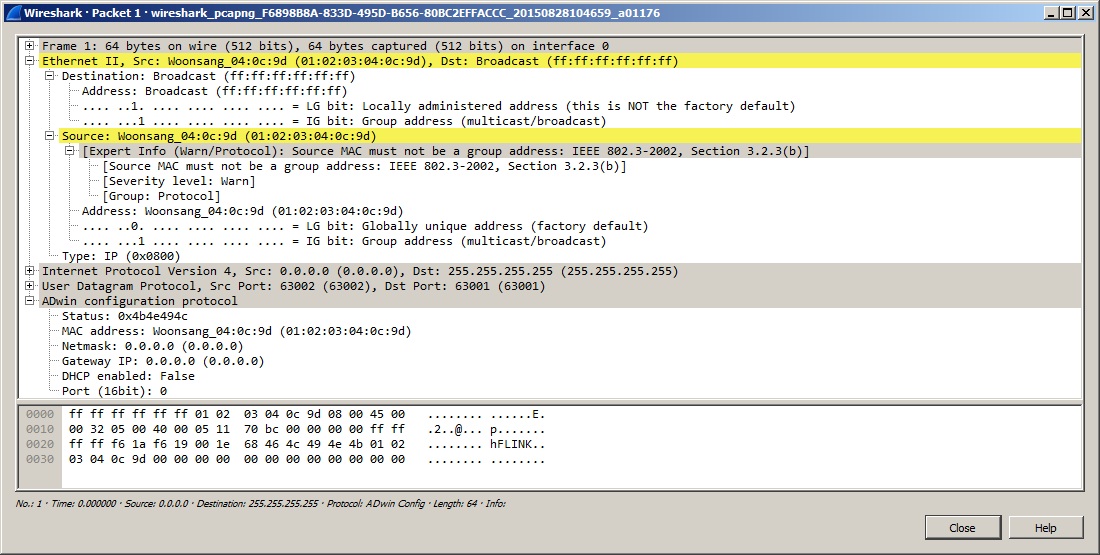Image resolution: width=1100 pixels, height=555 pixels.
Task: Click the packet summary status line
Action: click(x=260, y=504)
